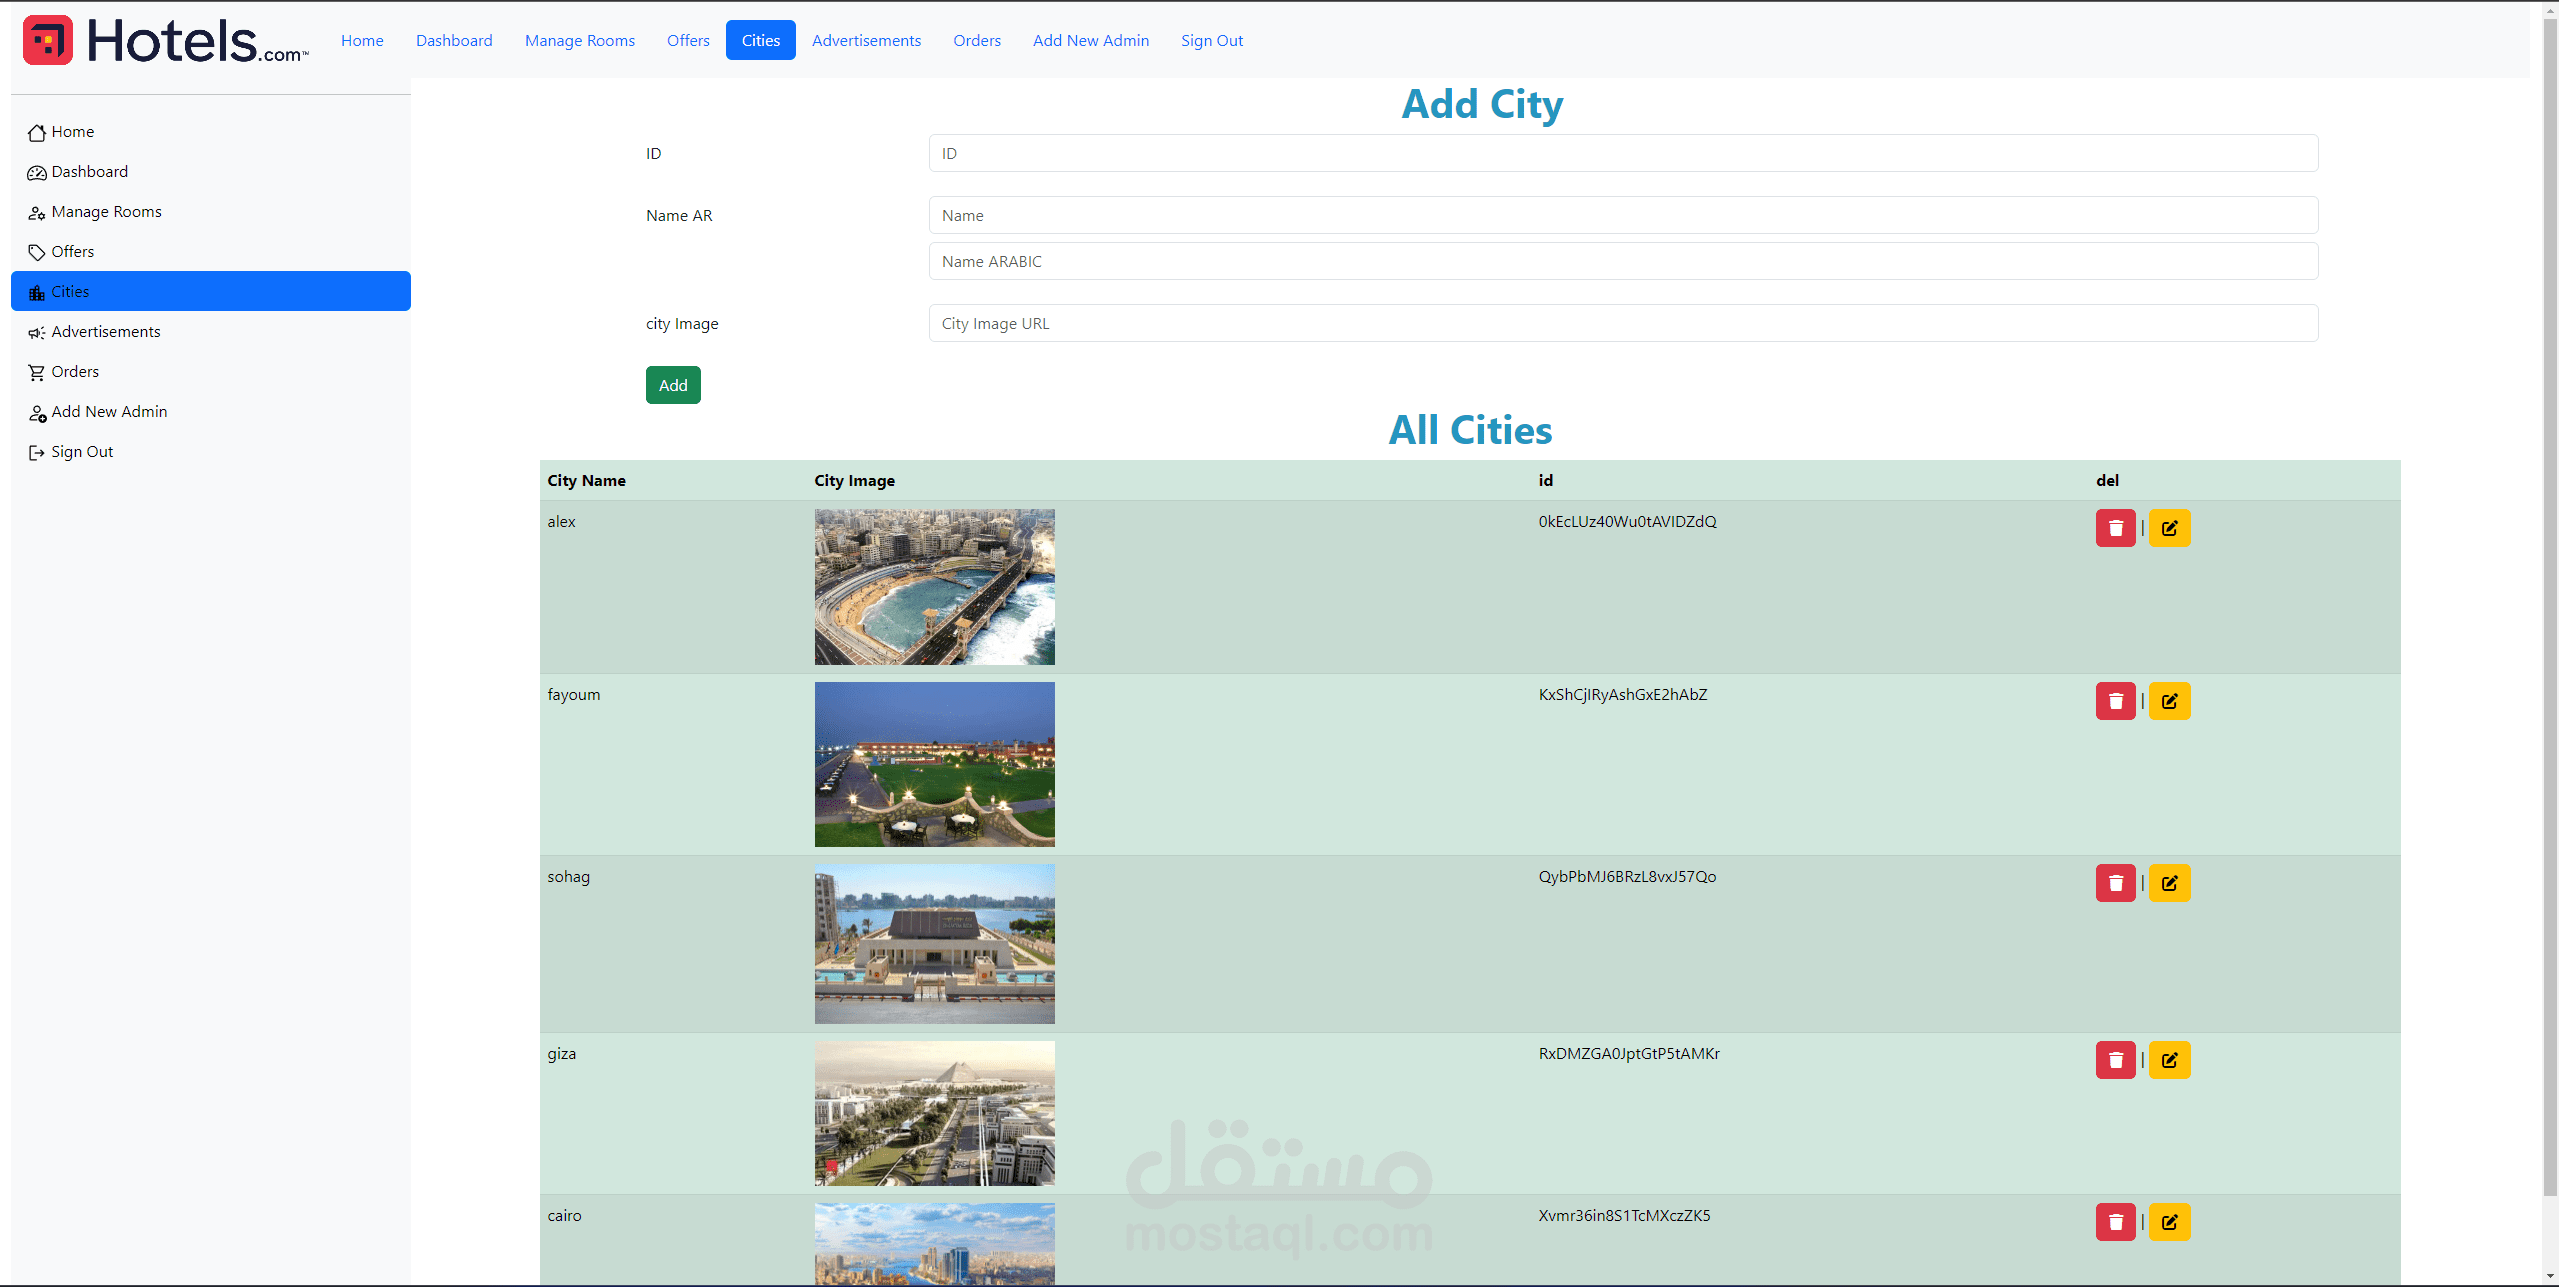Viewport: 2559px width, 1287px height.
Task: Click the Hotels.com logo
Action: (x=165, y=41)
